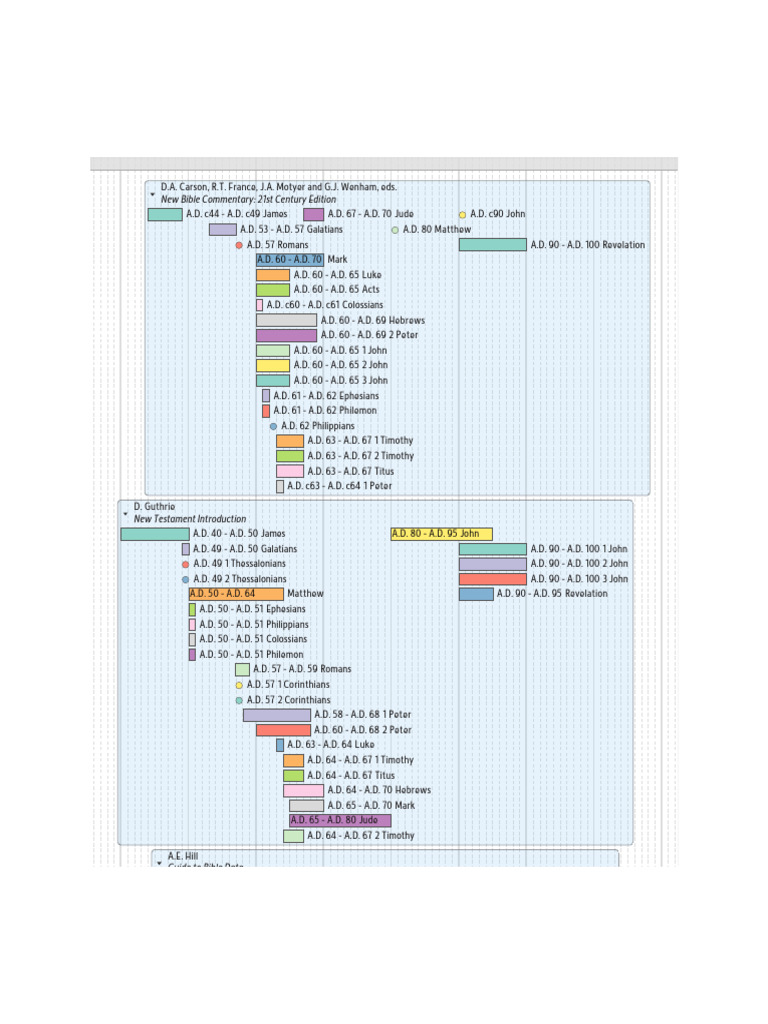This screenshot has width=768, height=1024.
Task: Click the A.D. 60 - A.D. 68 2 Peter bar
Action: [283, 730]
